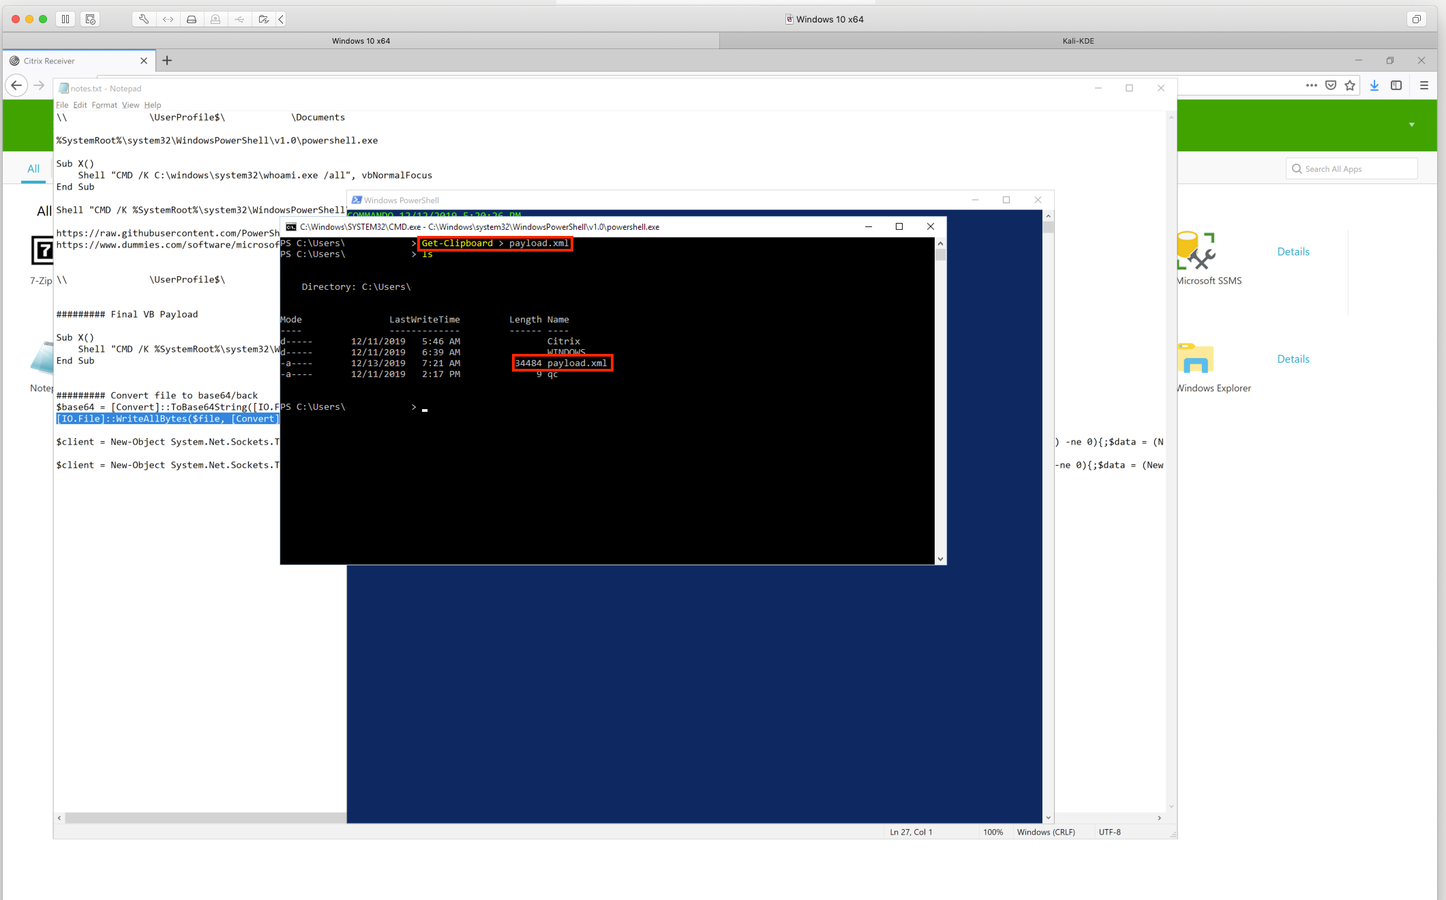The height and width of the screenshot is (900, 1446).
Task: Click the VMware single window view button
Action: 1416,19
